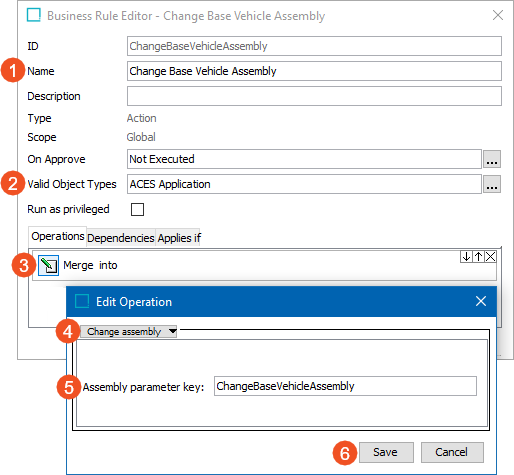Close the Business Rule Editor window
This screenshot has width=514, height=475.
[498, 15]
